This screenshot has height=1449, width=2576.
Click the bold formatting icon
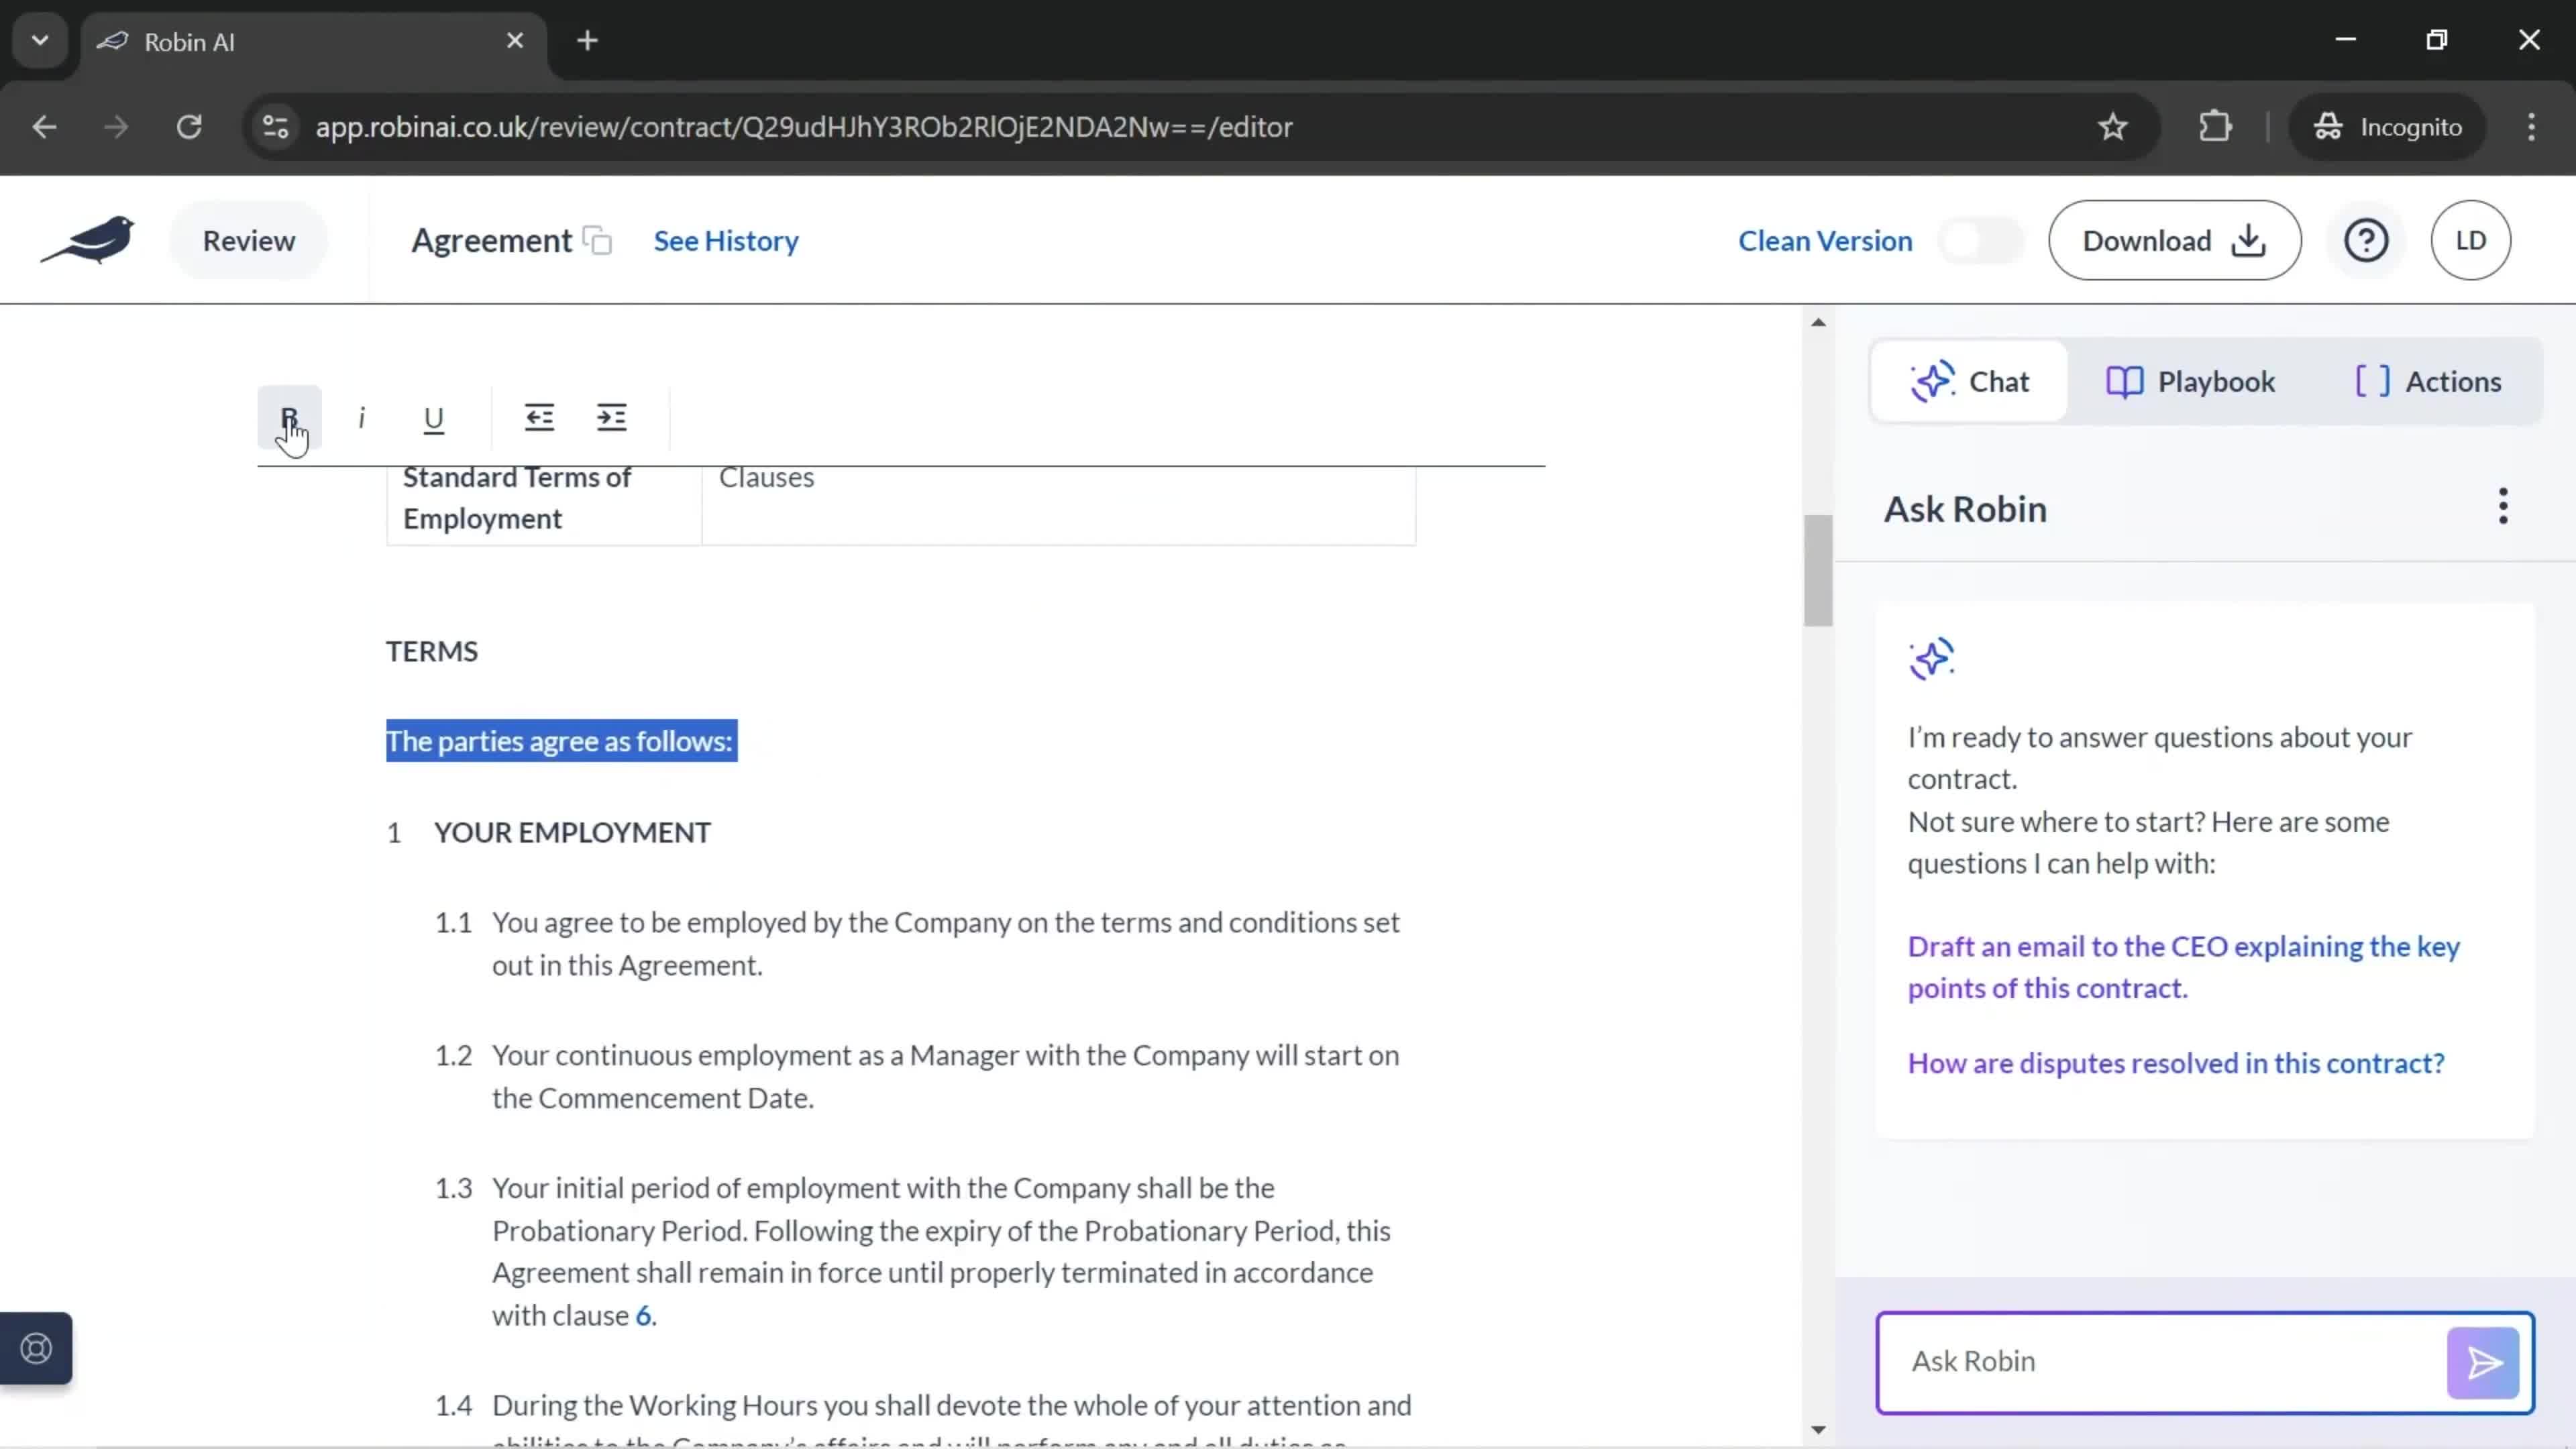[288, 417]
